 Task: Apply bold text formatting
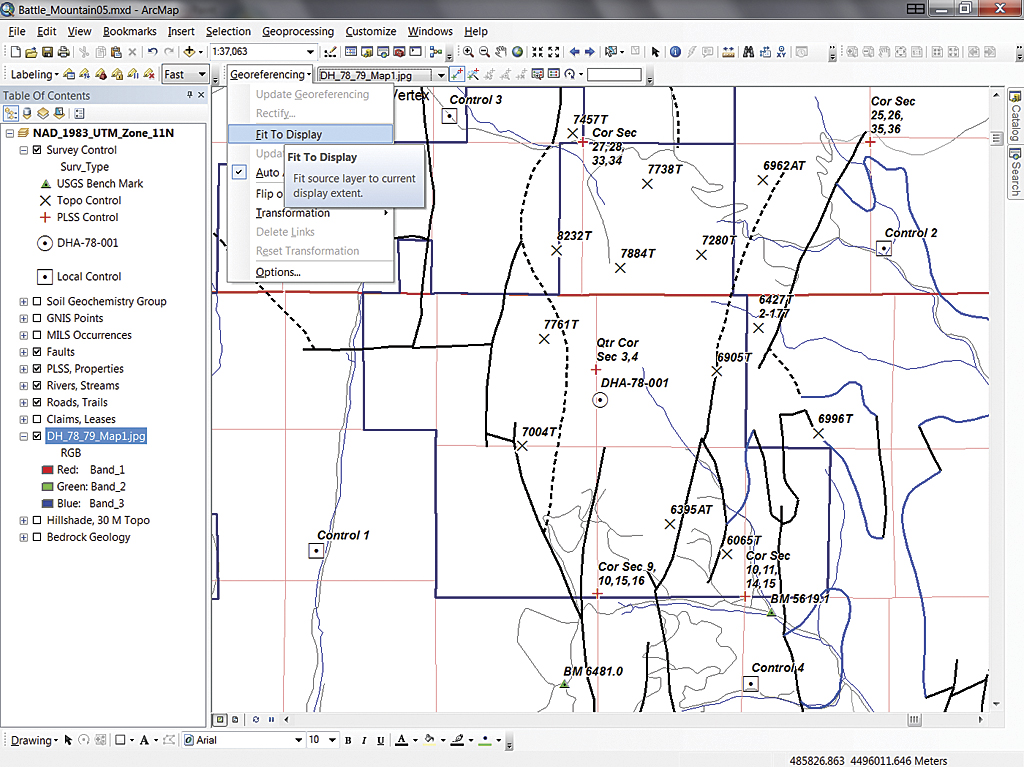(x=348, y=740)
